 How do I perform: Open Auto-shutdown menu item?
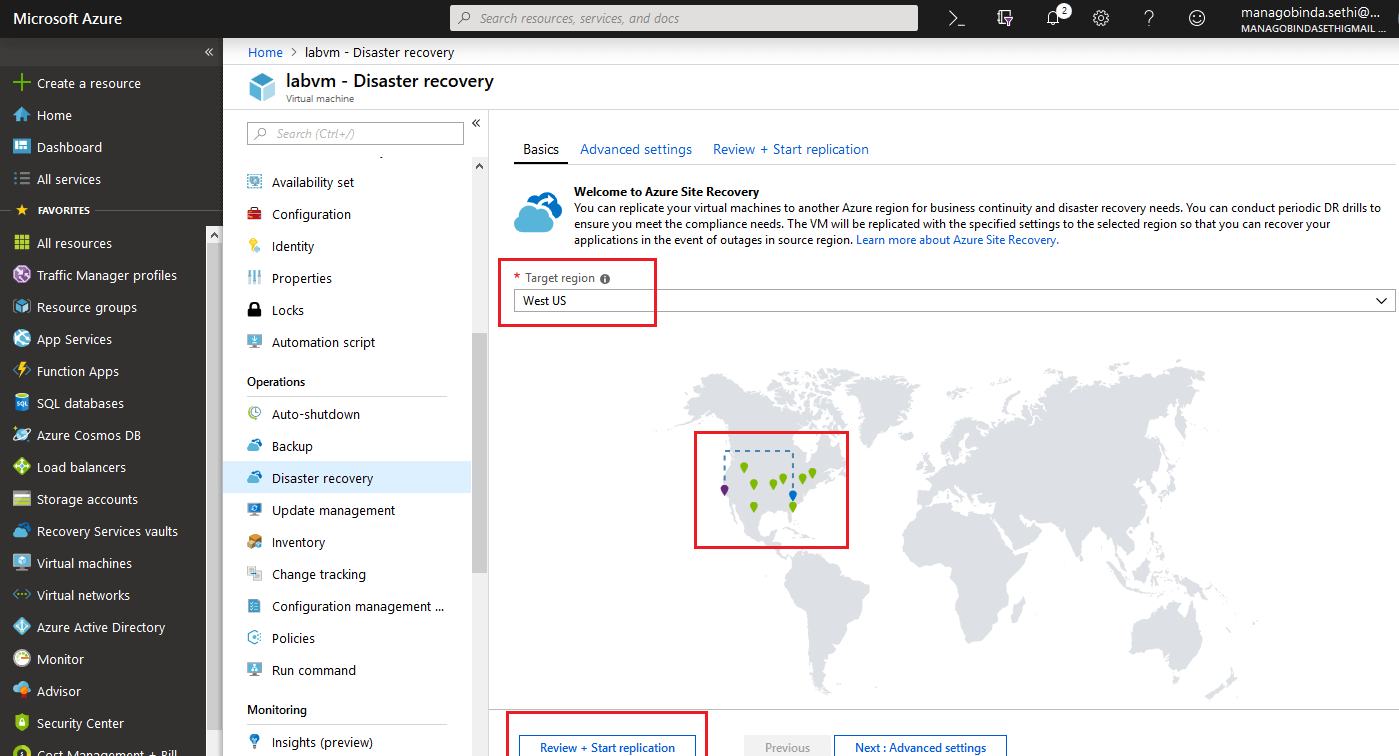pos(315,414)
